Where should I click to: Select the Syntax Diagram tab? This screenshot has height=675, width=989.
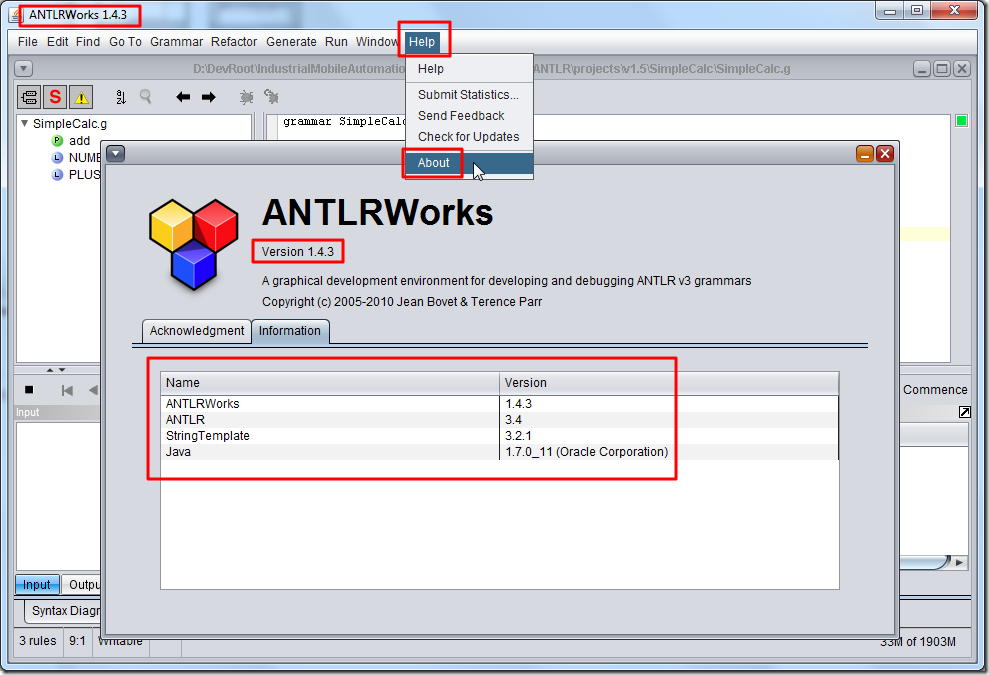[x=63, y=611]
